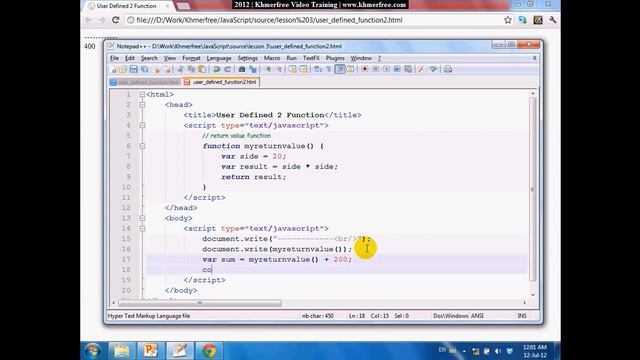Click the Chrome back arrow button
Image resolution: width=640 pixels, height=360 pixels.
tap(89, 20)
